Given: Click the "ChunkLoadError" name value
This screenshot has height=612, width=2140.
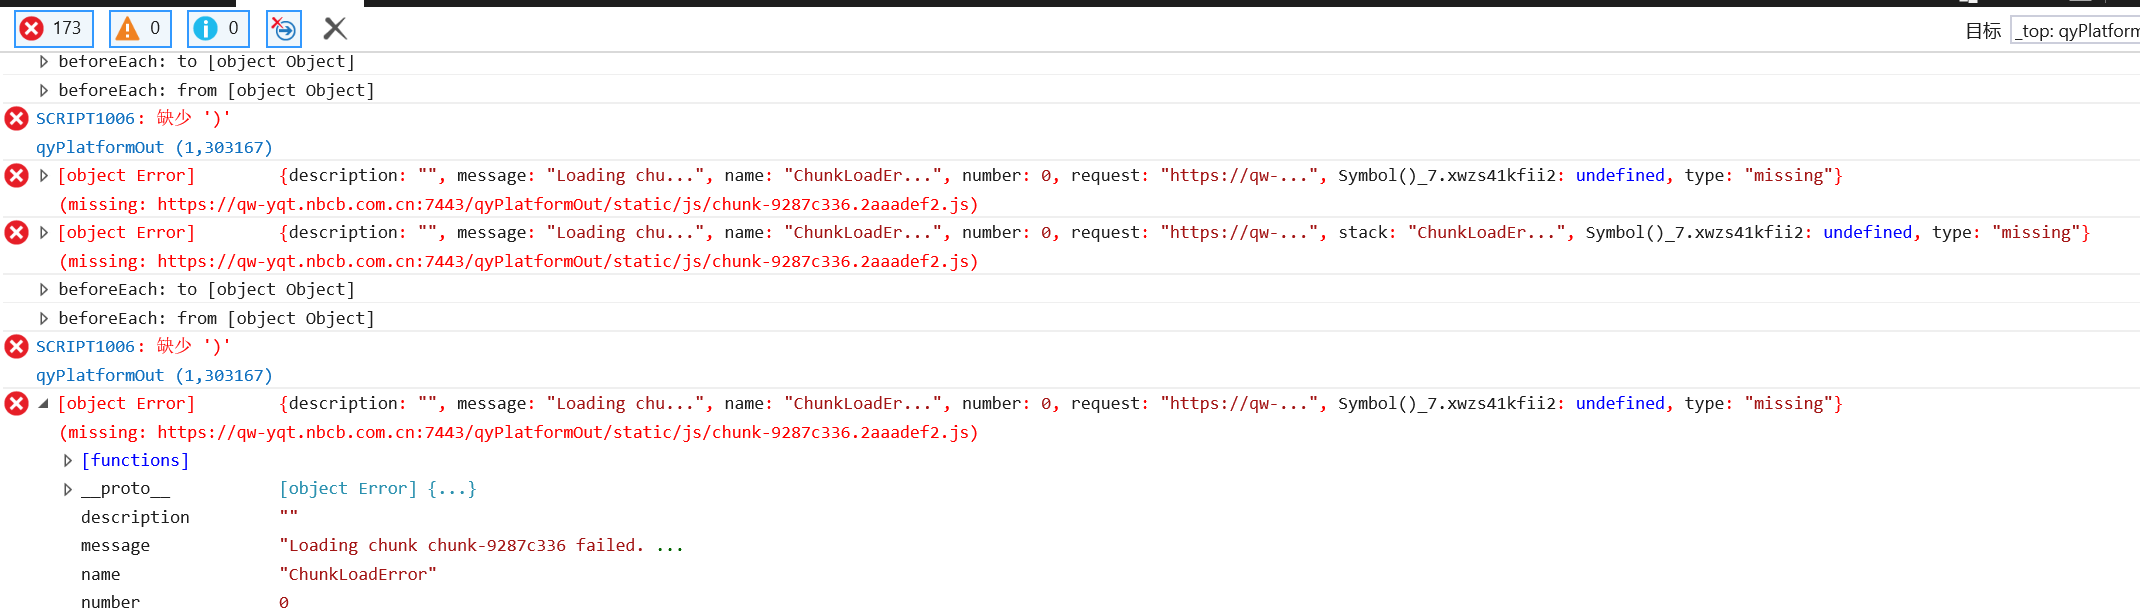Looking at the screenshot, I should pos(358,574).
